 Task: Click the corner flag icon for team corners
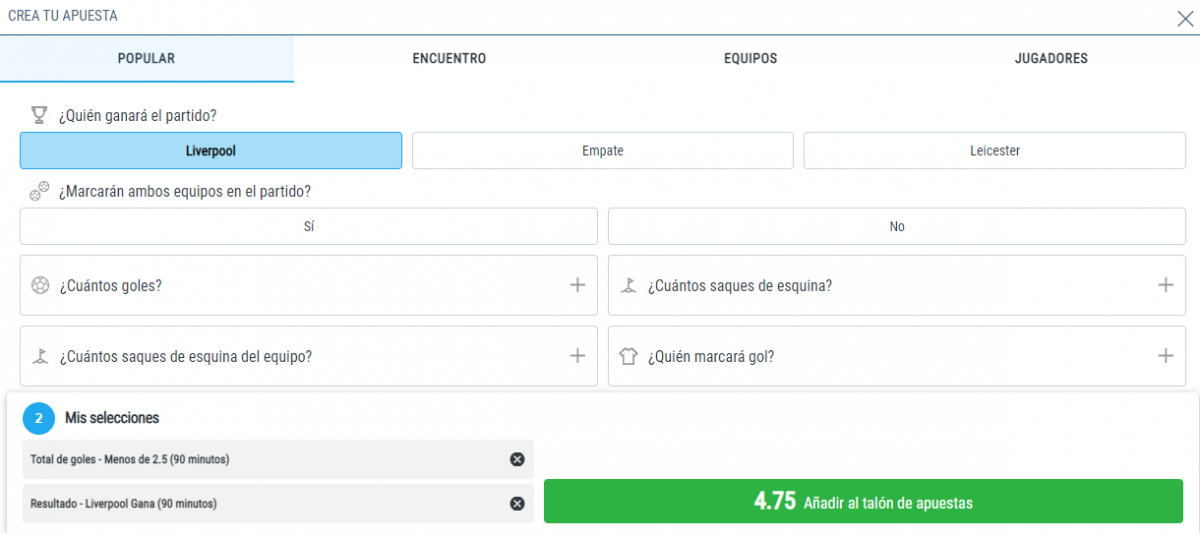click(40, 356)
